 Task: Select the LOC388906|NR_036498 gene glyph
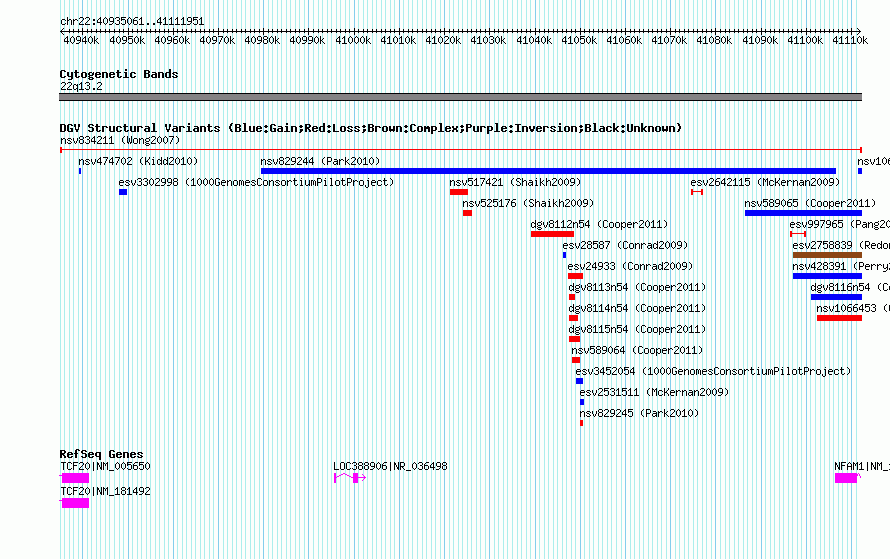pos(350,478)
